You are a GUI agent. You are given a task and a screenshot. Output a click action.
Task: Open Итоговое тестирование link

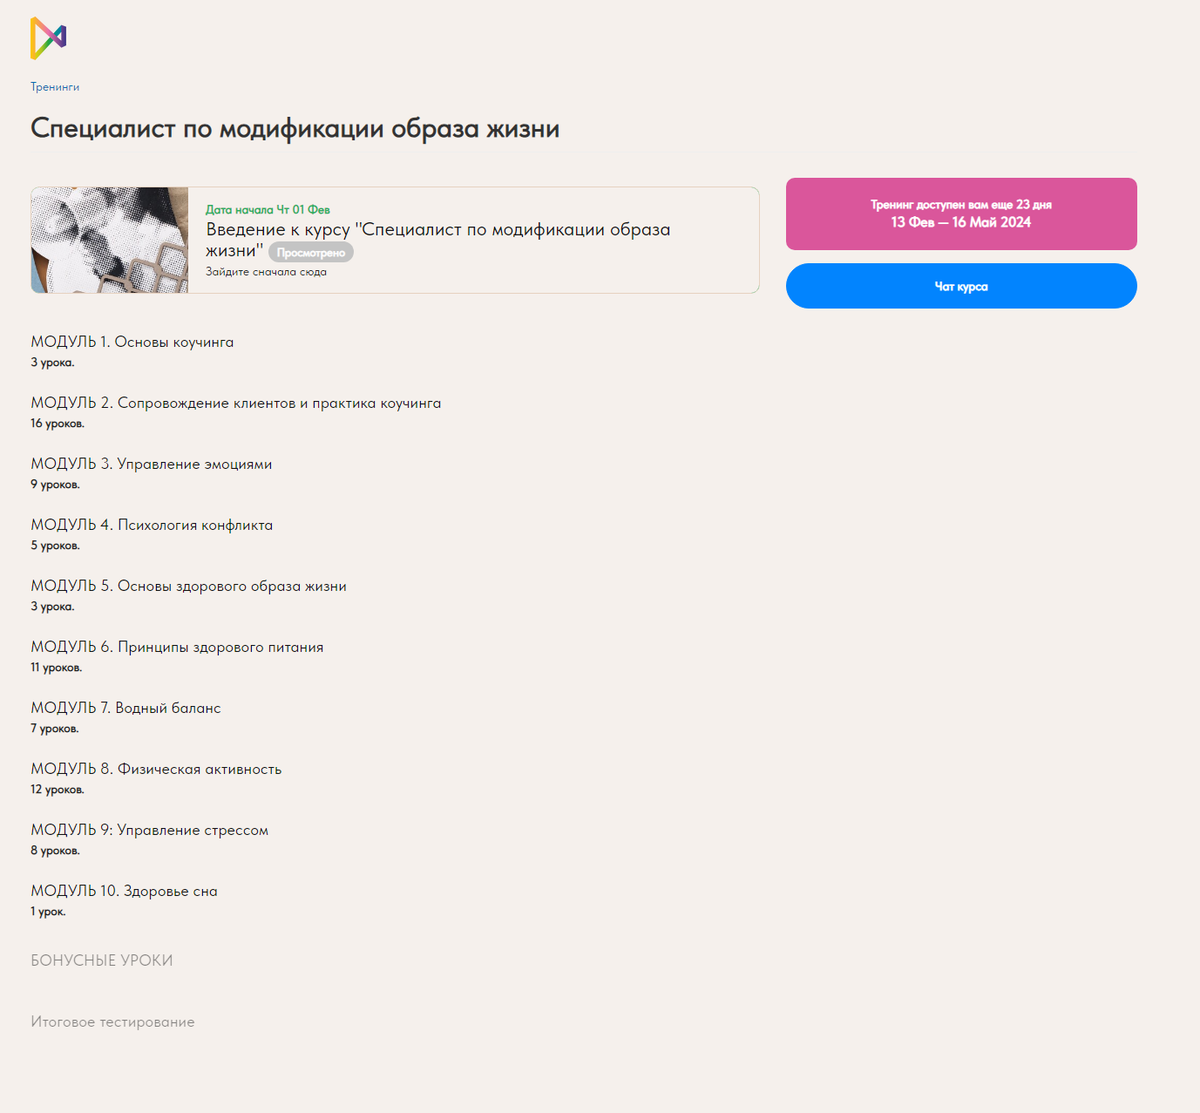(x=112, y=1022)
